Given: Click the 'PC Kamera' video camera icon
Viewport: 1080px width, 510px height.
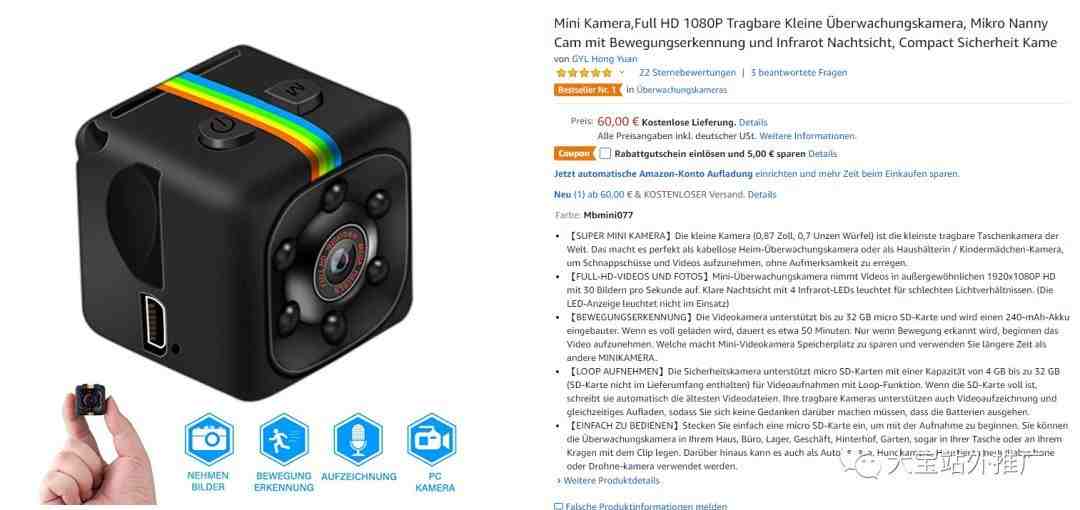Looking at the screenshot, I should coord(432,439).
